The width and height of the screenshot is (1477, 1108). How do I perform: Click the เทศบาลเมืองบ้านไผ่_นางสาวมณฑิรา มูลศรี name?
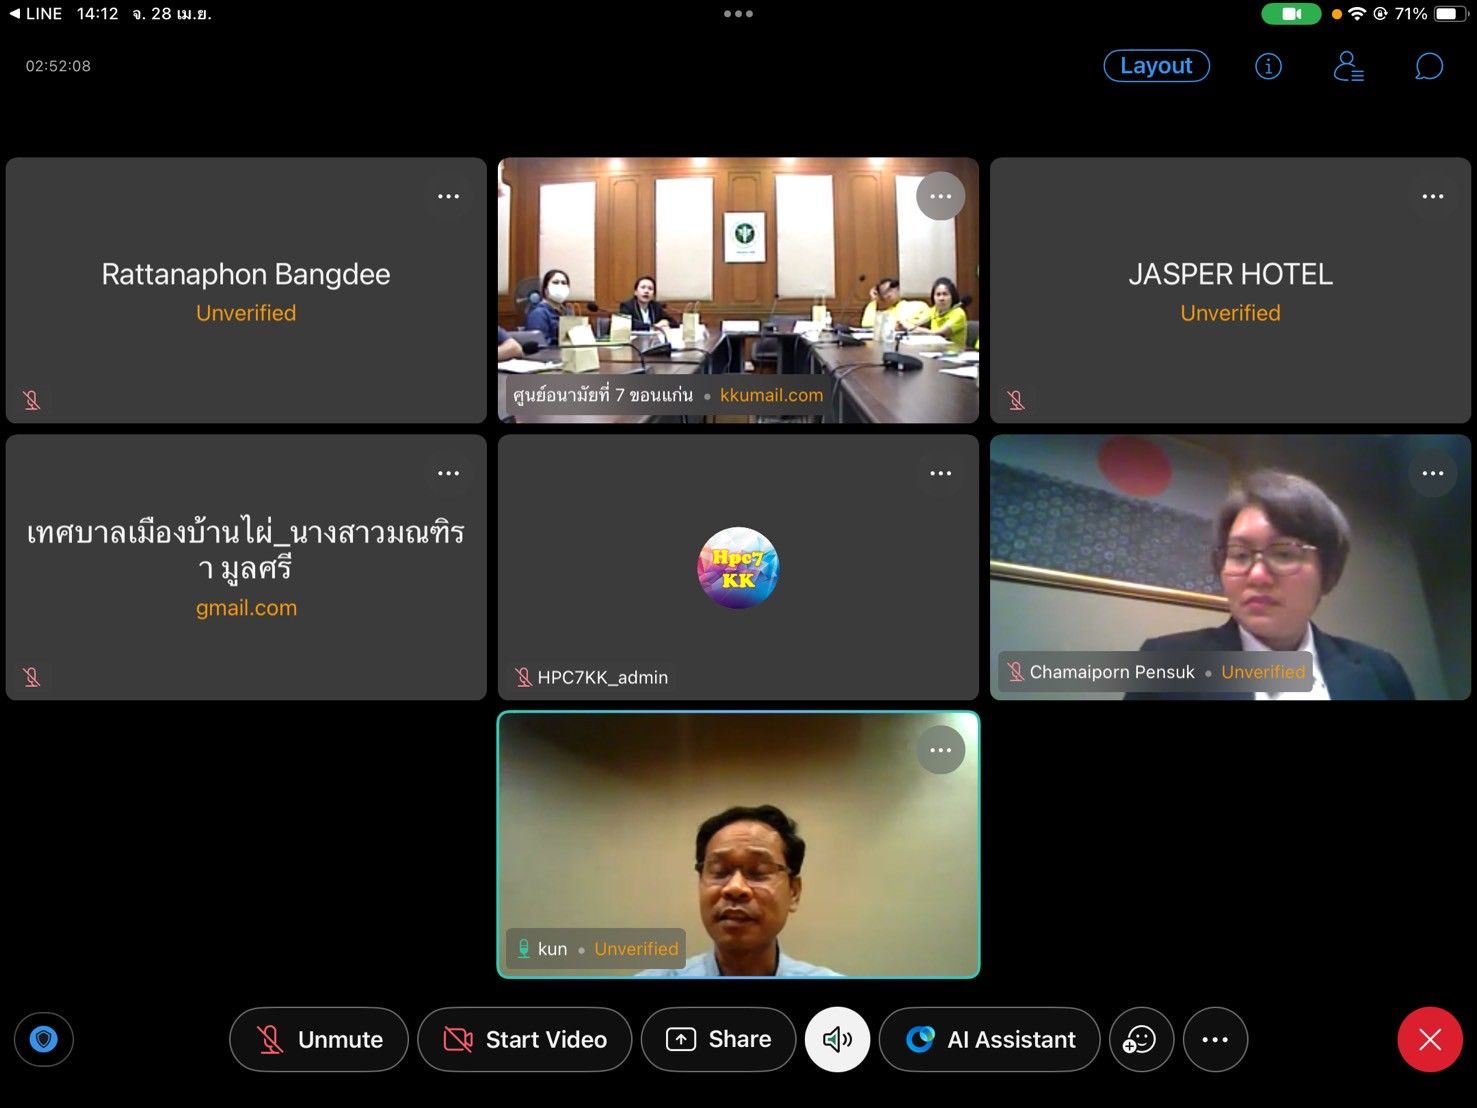(246, 550)
